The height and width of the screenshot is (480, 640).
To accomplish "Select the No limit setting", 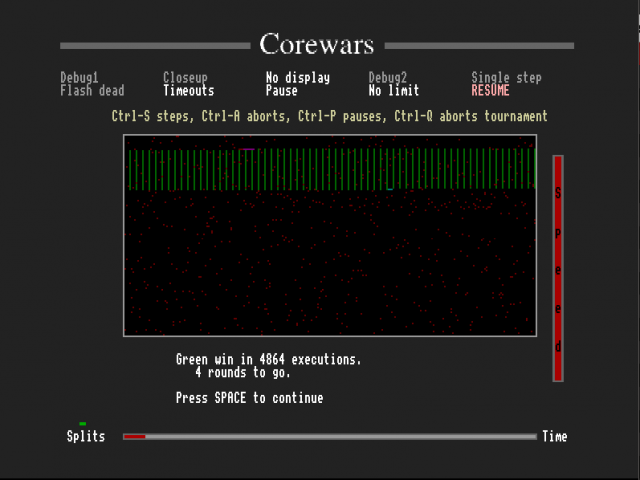I will pyautogui.click(x=394, y=91).
